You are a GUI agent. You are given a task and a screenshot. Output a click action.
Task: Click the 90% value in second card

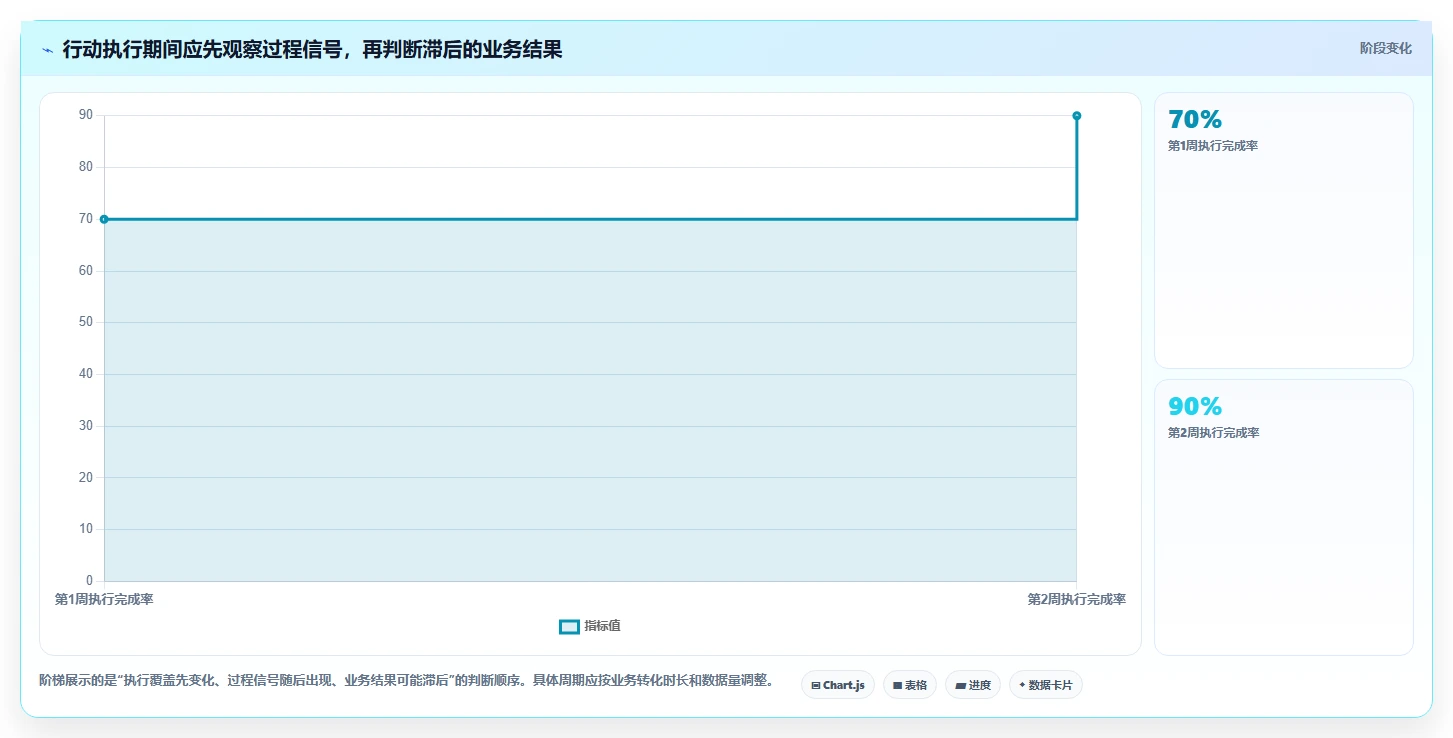(x=1195, y=407)
